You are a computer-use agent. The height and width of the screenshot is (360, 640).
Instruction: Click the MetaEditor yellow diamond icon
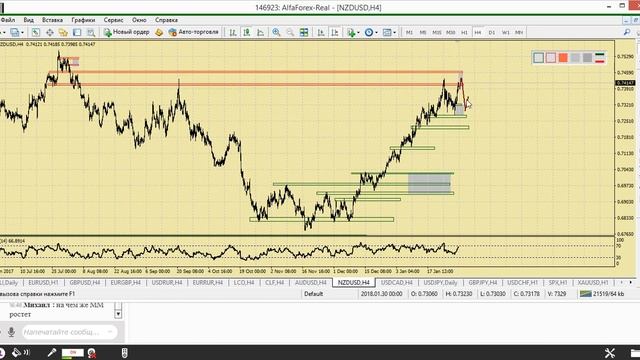(x=159, y=32)
